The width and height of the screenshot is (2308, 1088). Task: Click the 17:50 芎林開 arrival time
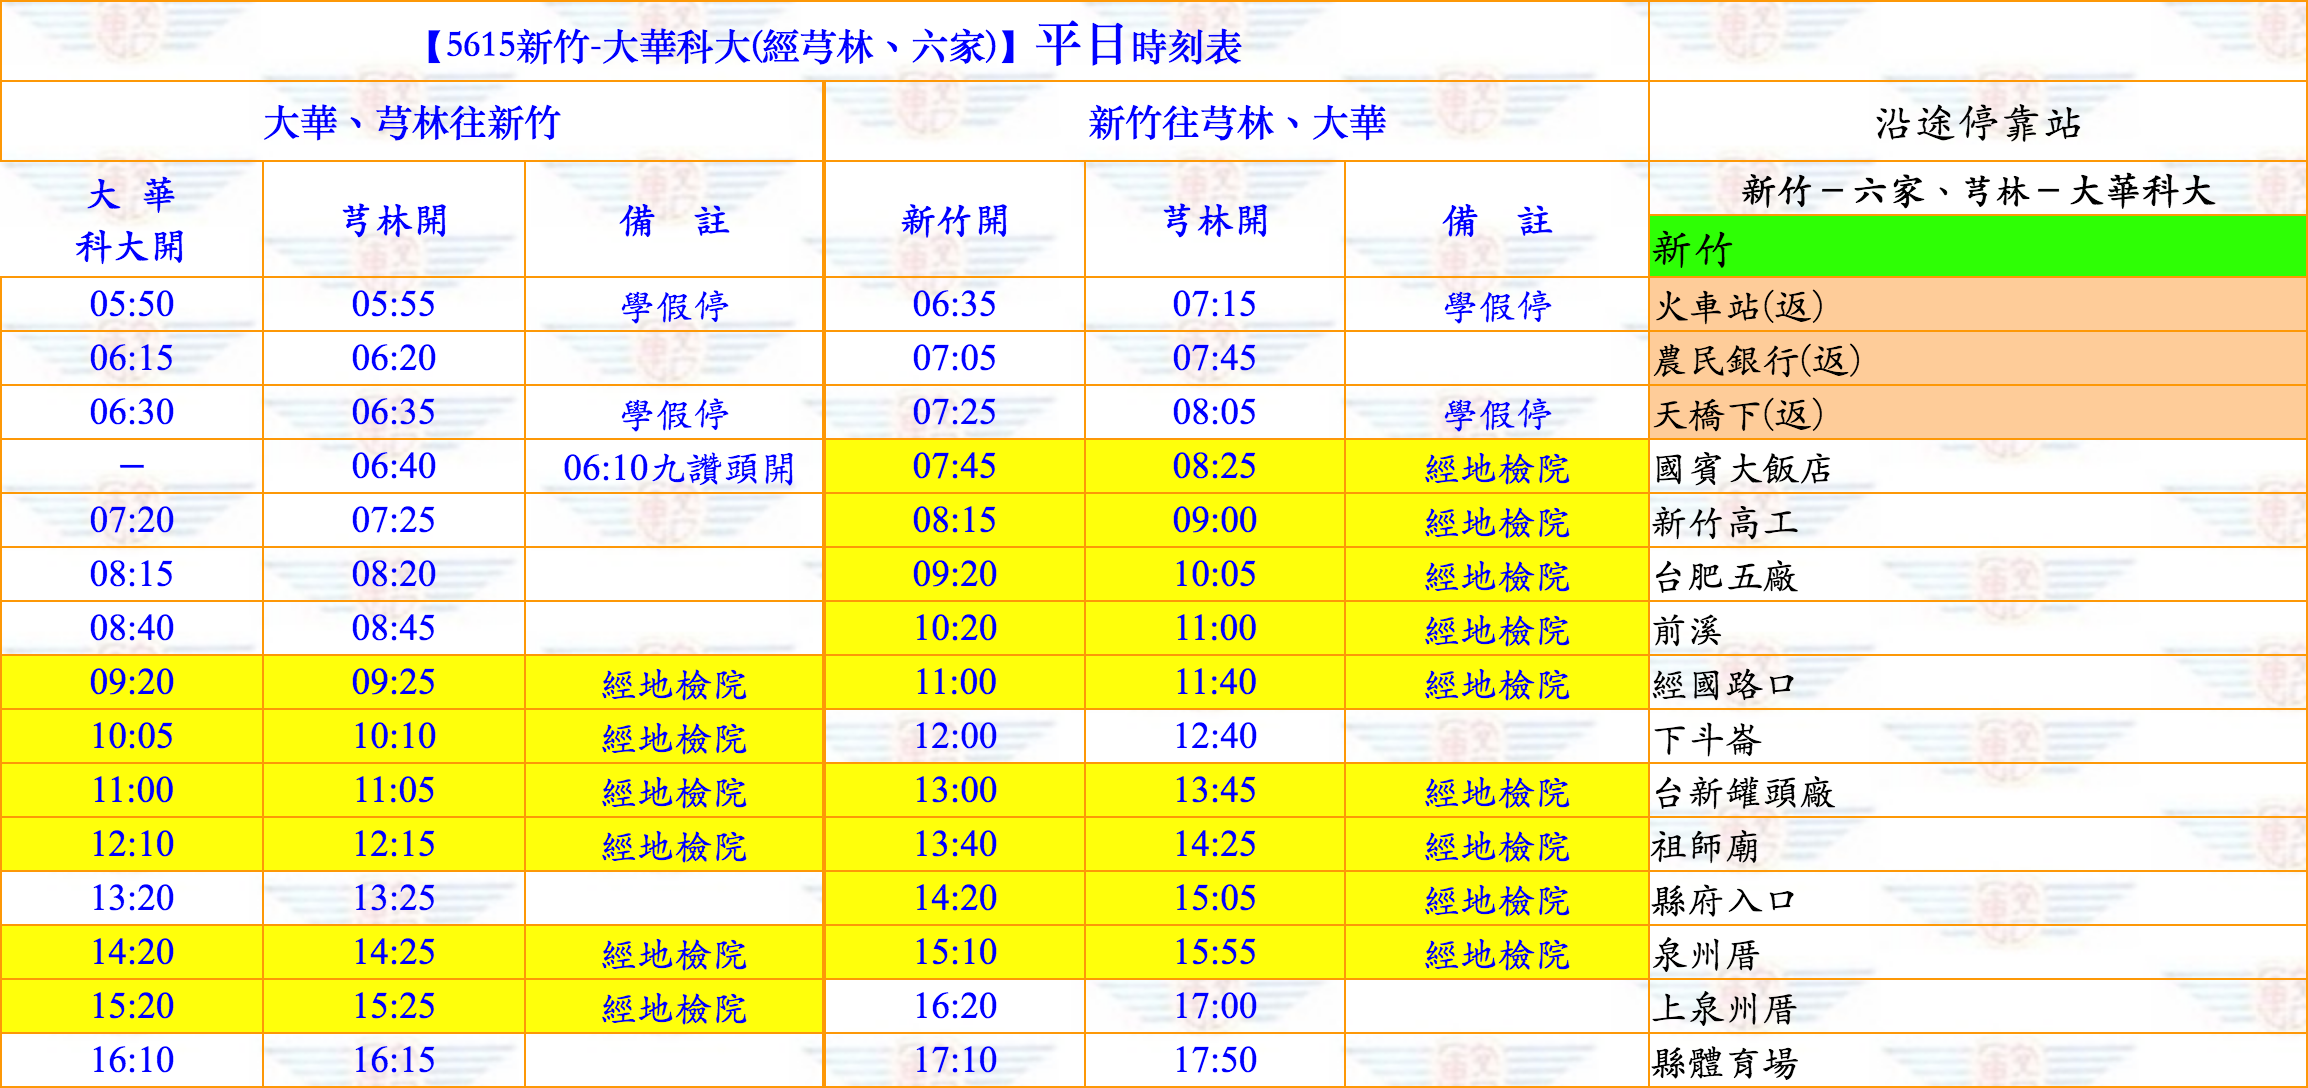[1214, 1059]
